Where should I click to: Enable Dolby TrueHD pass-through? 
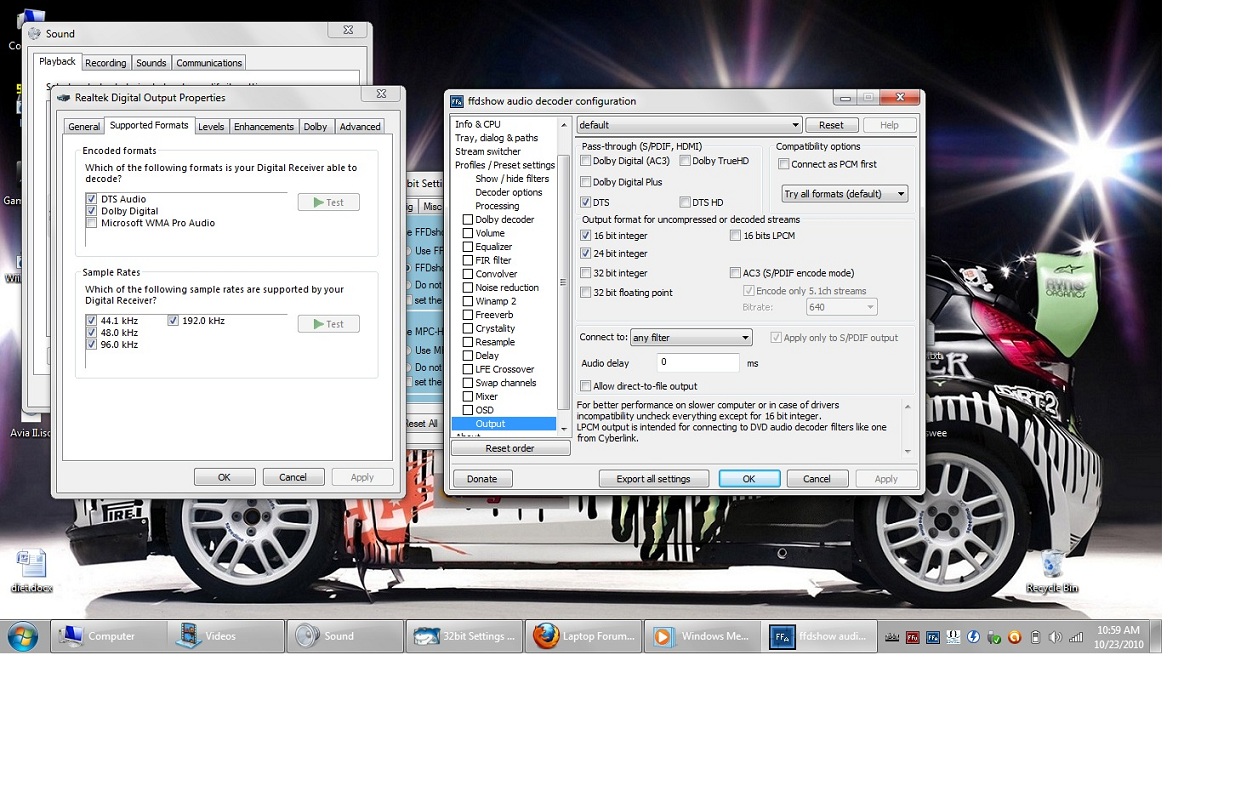click(x=685, y=161)
